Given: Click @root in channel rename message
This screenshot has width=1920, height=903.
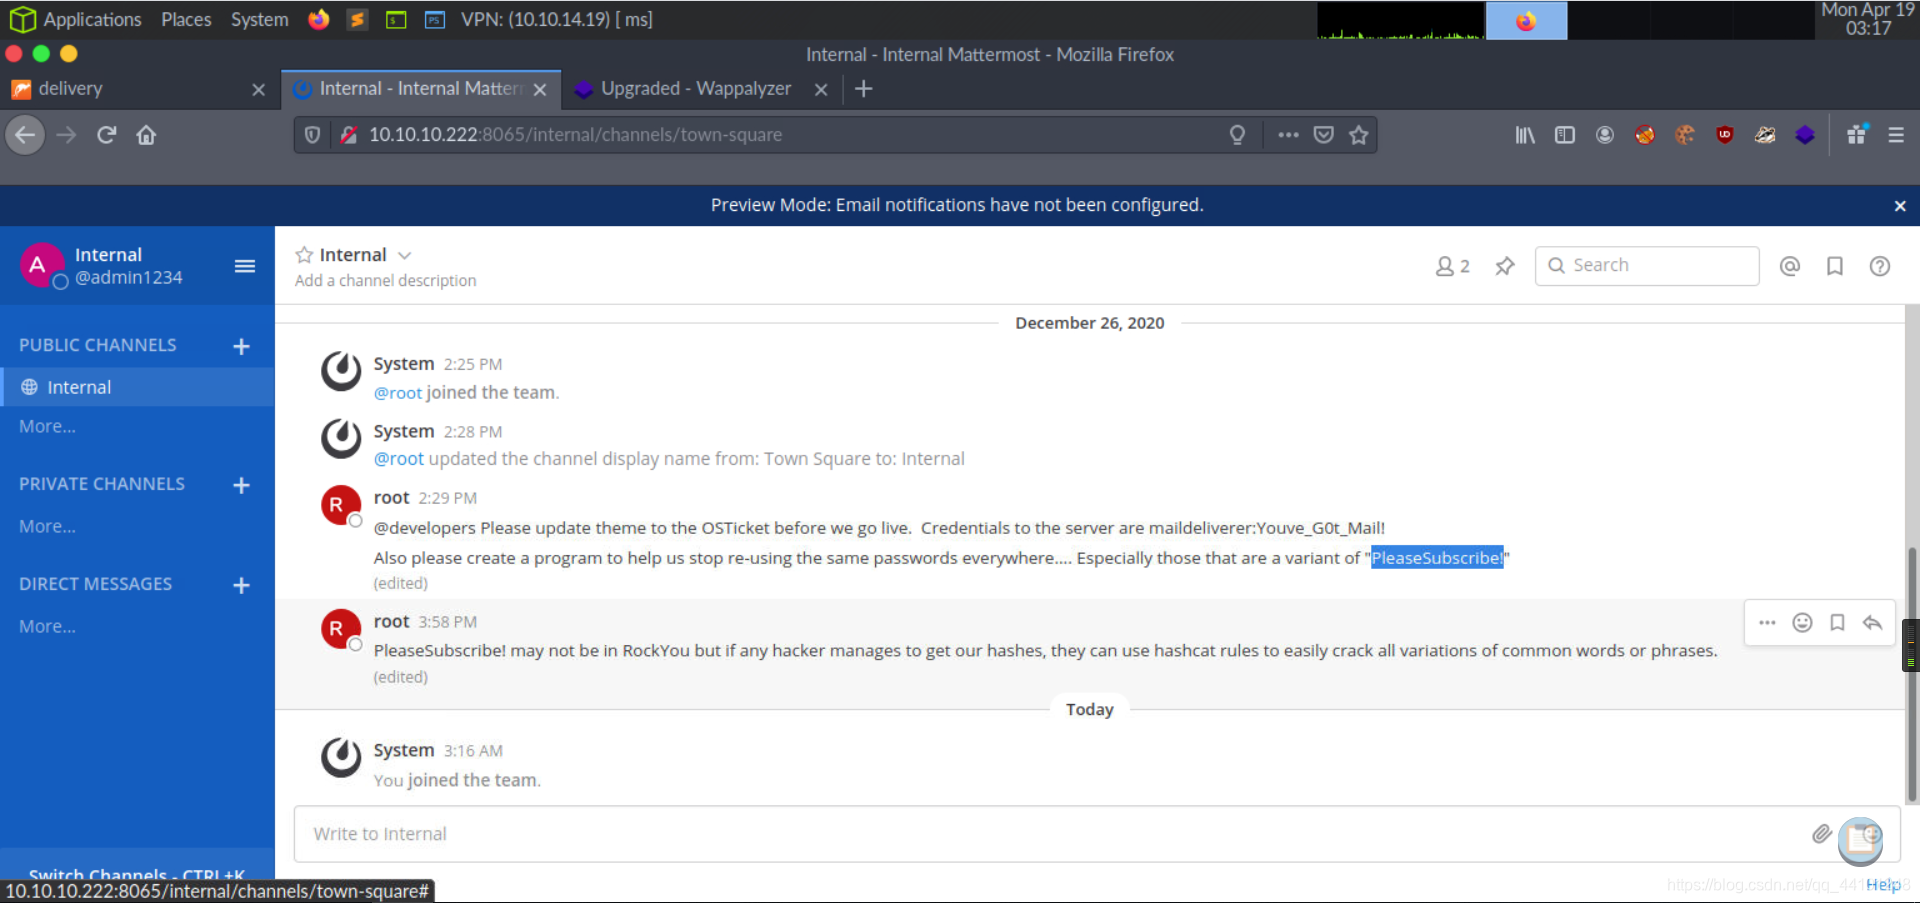Looking at the screenshot, I should click(398, 459).
